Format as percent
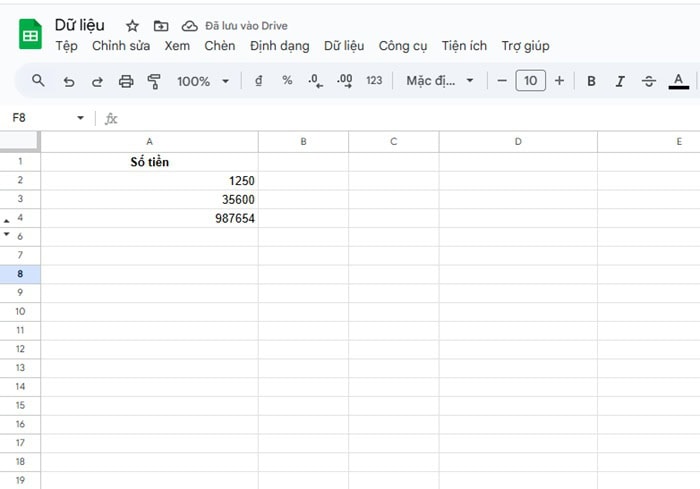Screen dimensions: 700x489 287,81
